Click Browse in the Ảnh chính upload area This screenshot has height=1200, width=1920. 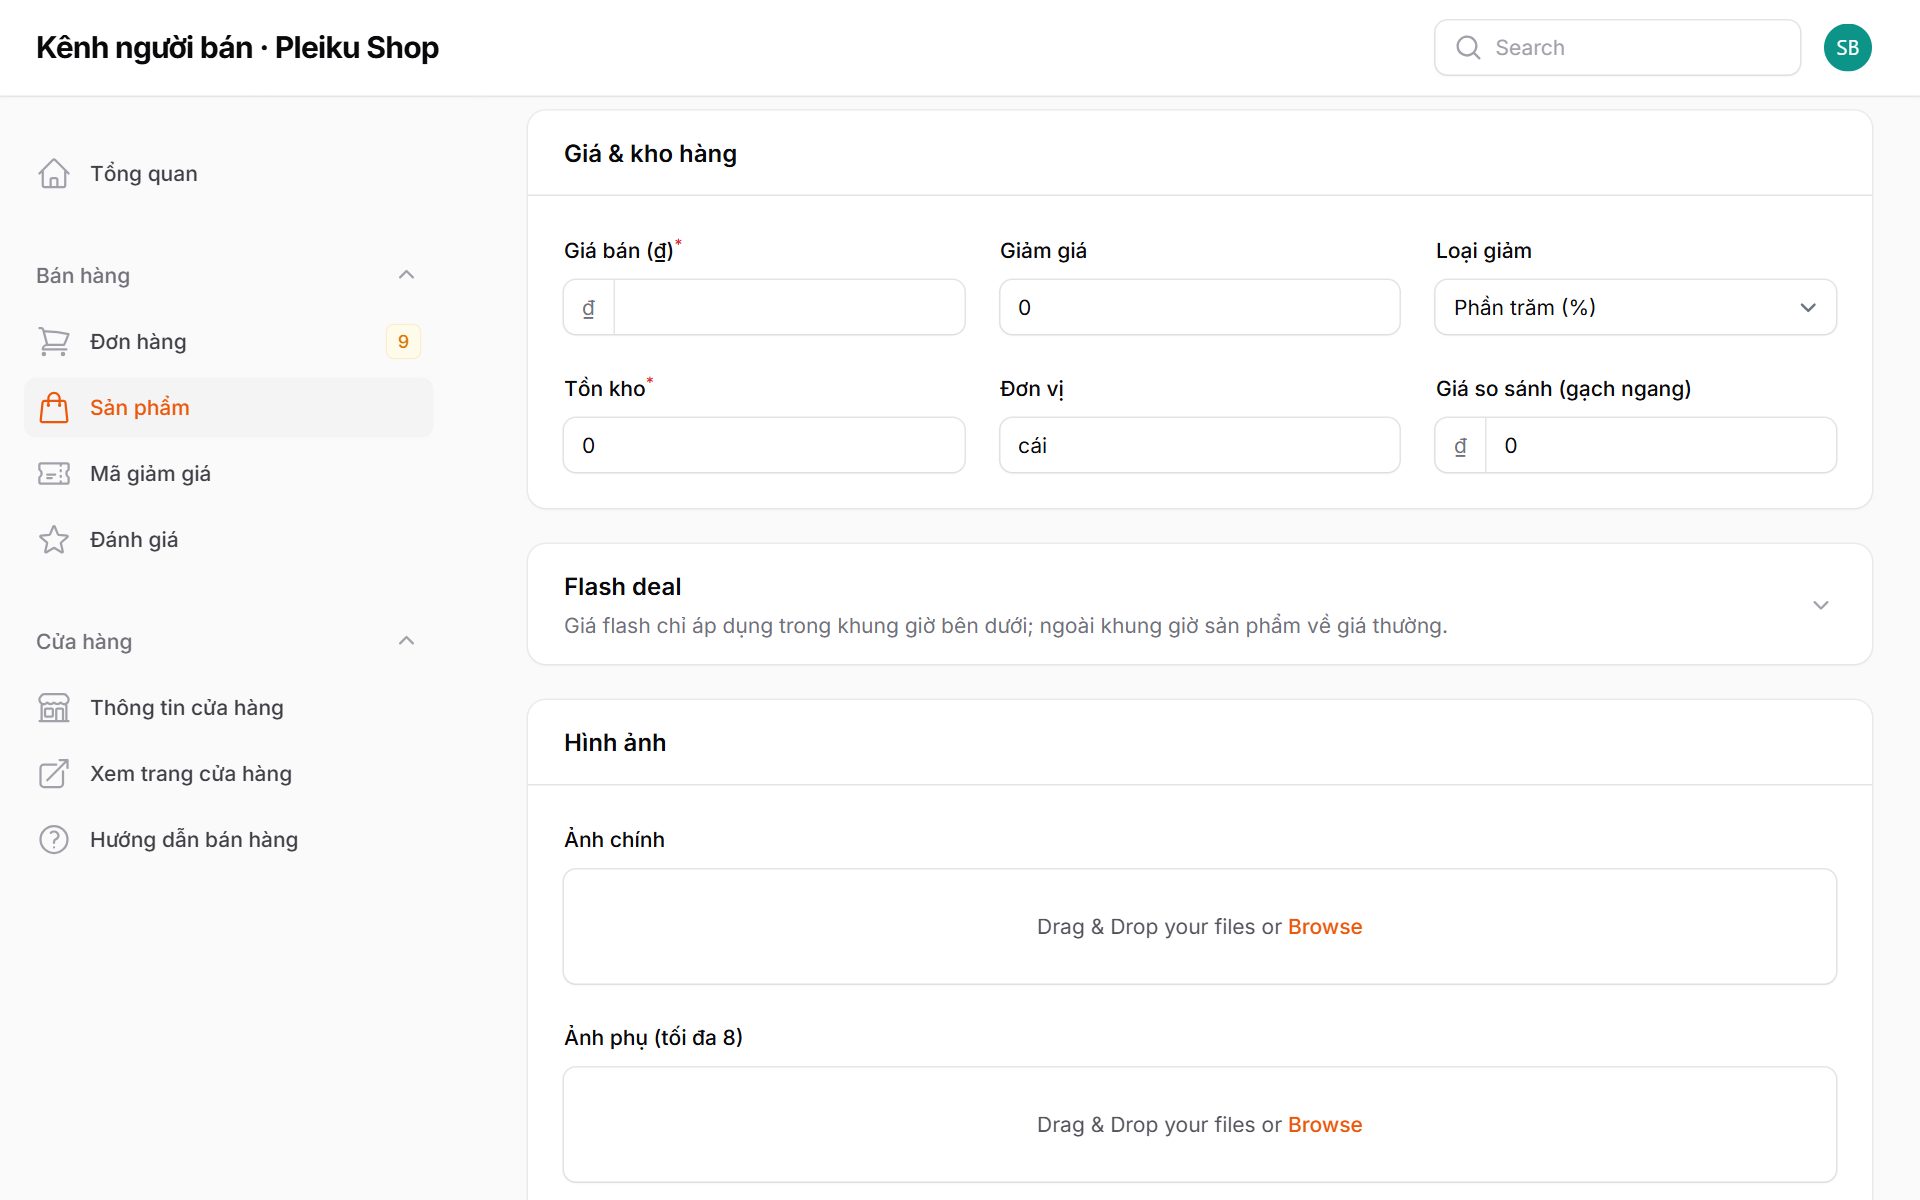tap(1324, 927)
